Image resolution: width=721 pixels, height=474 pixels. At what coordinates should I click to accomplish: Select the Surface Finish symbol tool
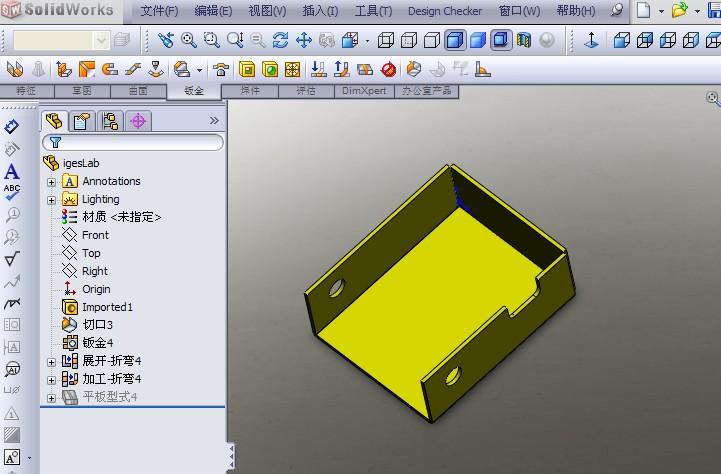point(11,259)
